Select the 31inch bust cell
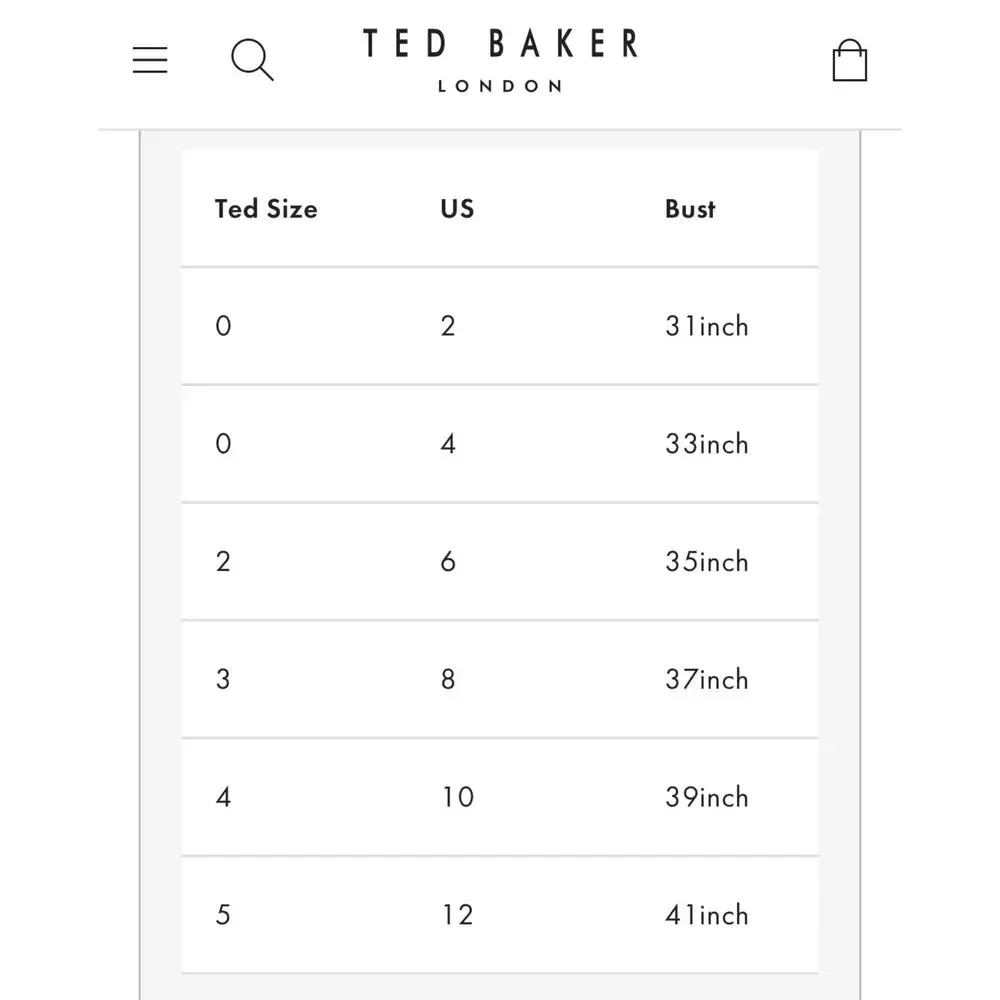 (707, 326)
